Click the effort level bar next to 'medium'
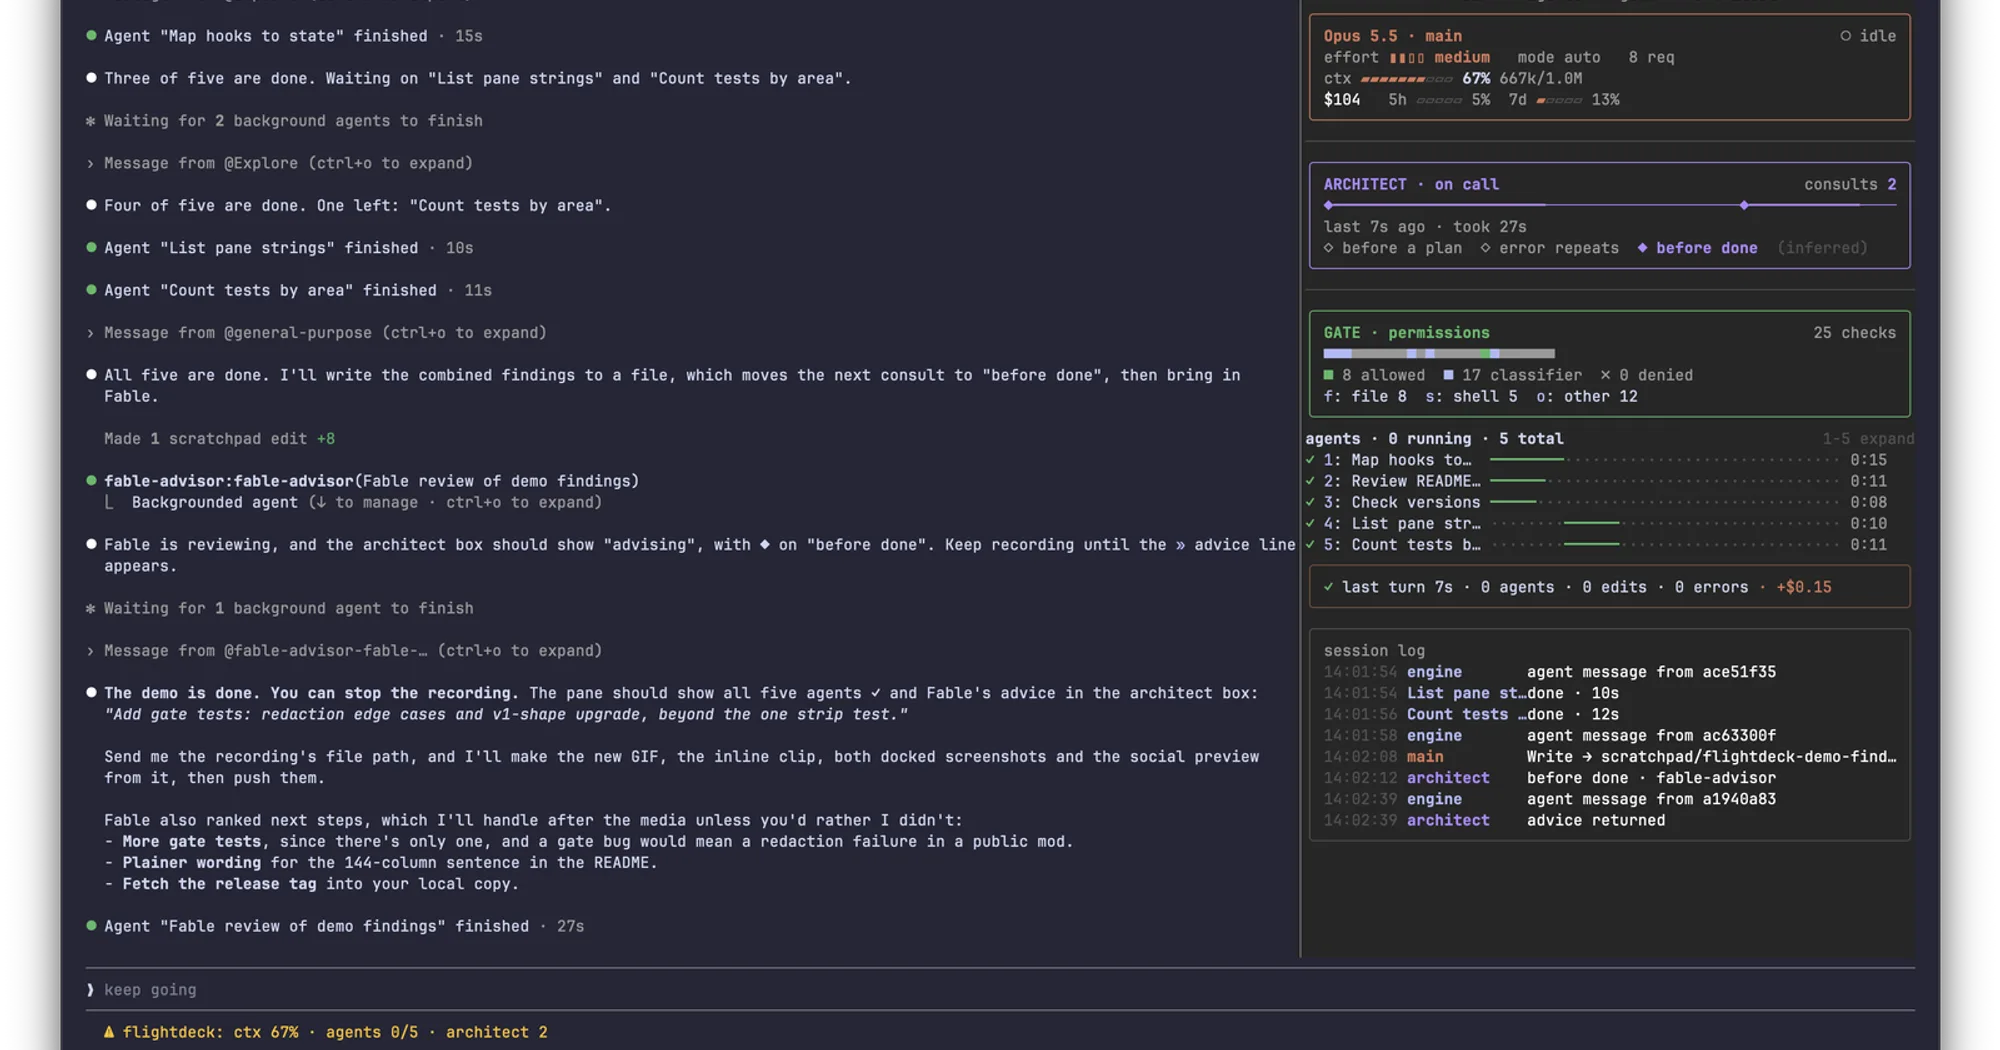The height and width of the screenshot is (1050, 2000). coord(1407,57)
